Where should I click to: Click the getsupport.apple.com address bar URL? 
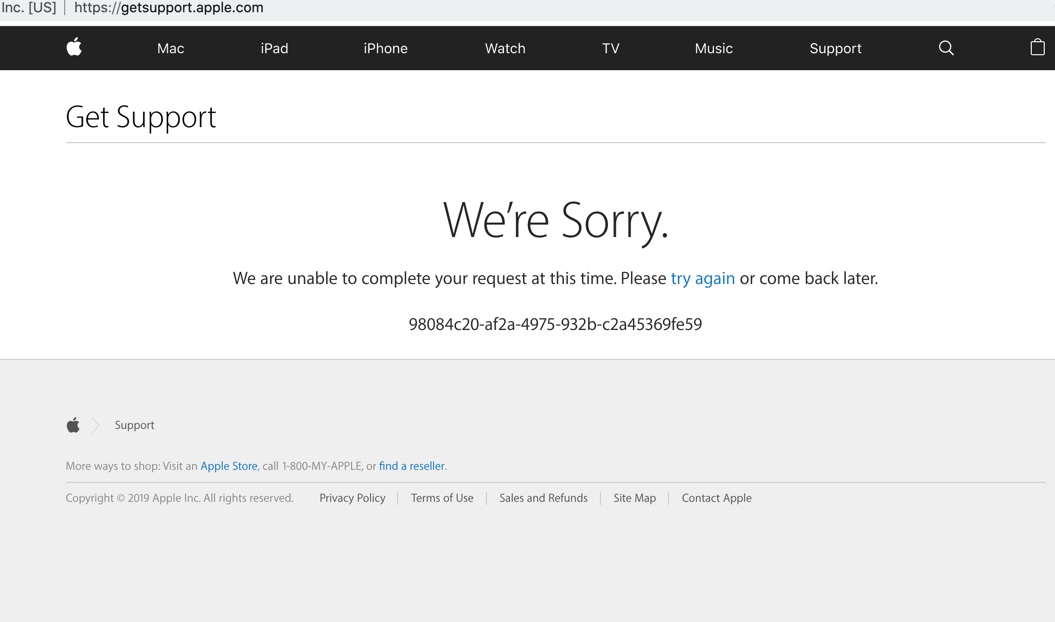click(x=168, y=8)
